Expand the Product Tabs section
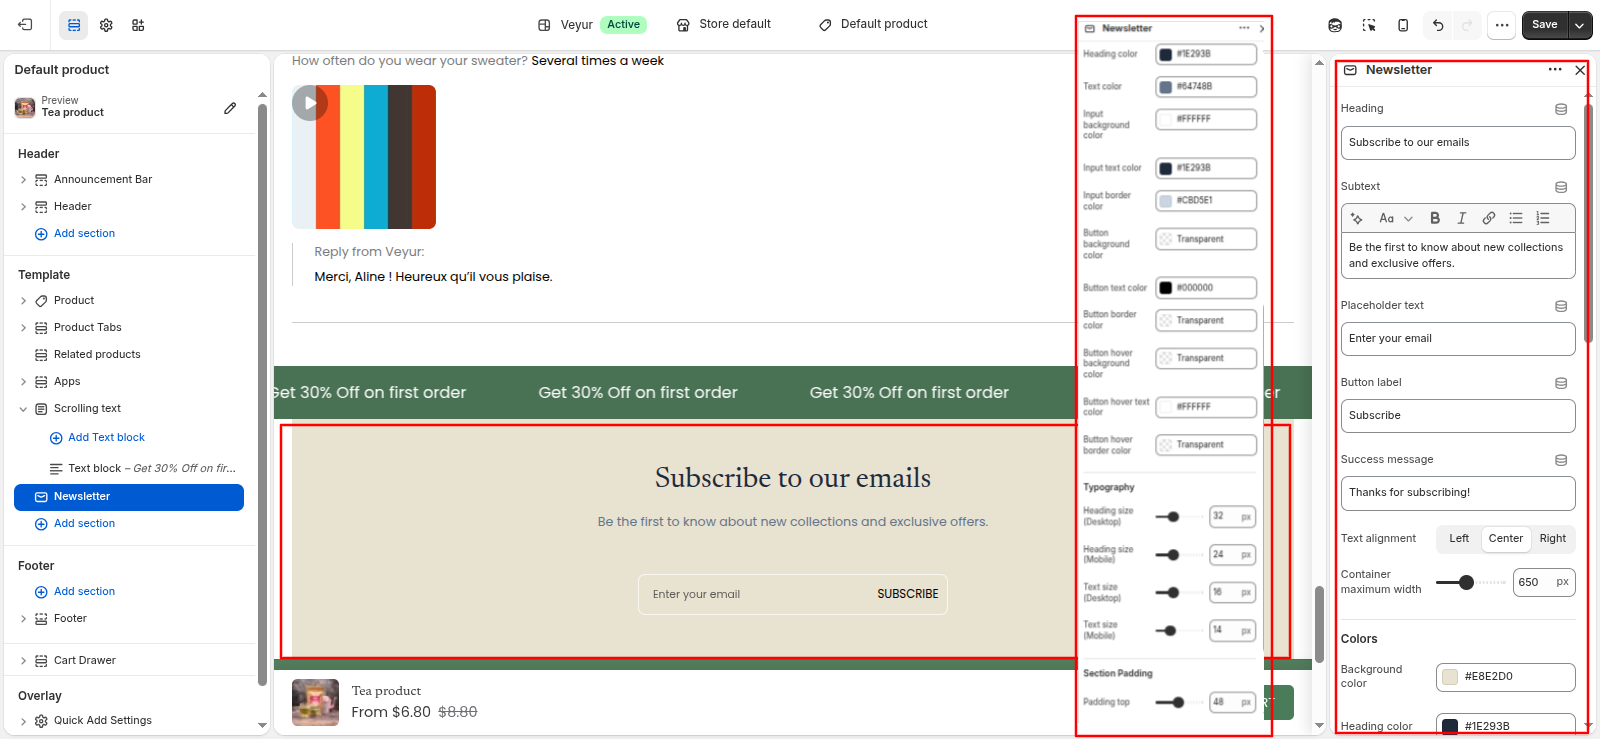The image size is (1600, 739). click(x=23, y=328)
